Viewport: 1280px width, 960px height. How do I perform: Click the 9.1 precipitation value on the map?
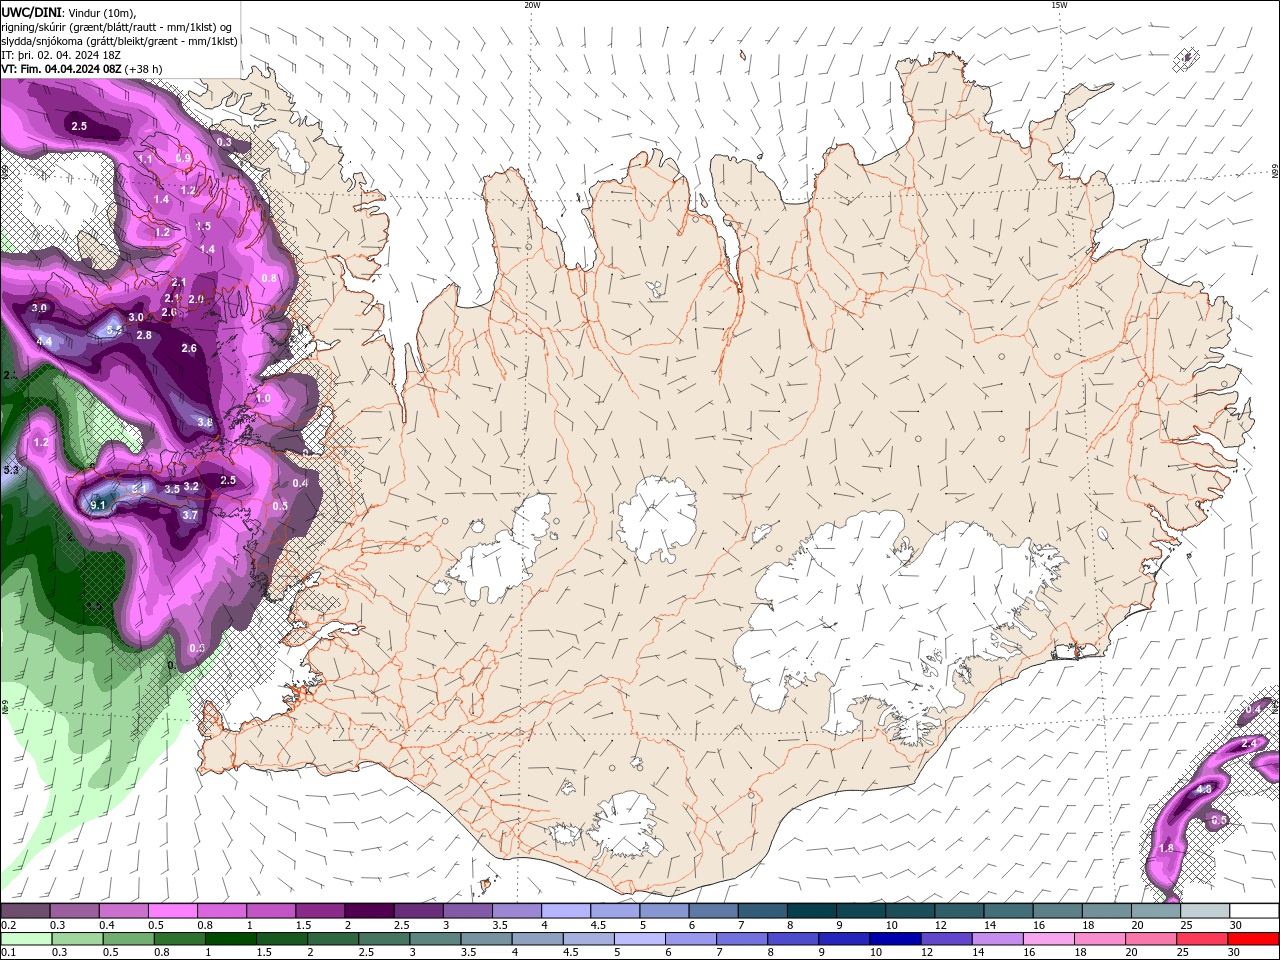tap(98, 505)
